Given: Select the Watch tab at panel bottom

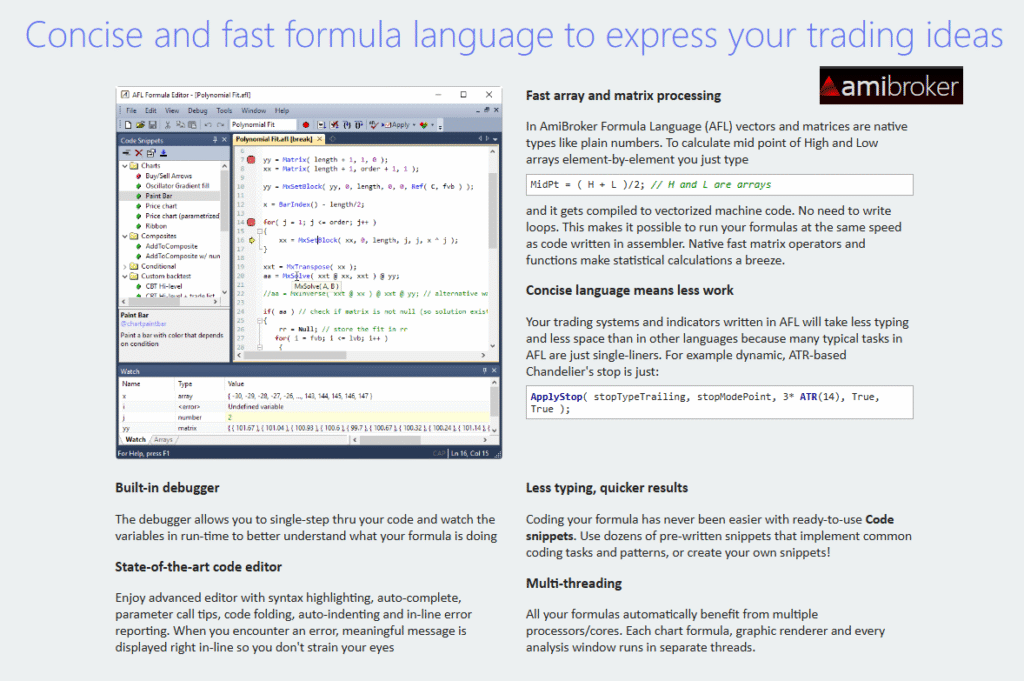Looking at the screenshot, I should click(135, 439).
